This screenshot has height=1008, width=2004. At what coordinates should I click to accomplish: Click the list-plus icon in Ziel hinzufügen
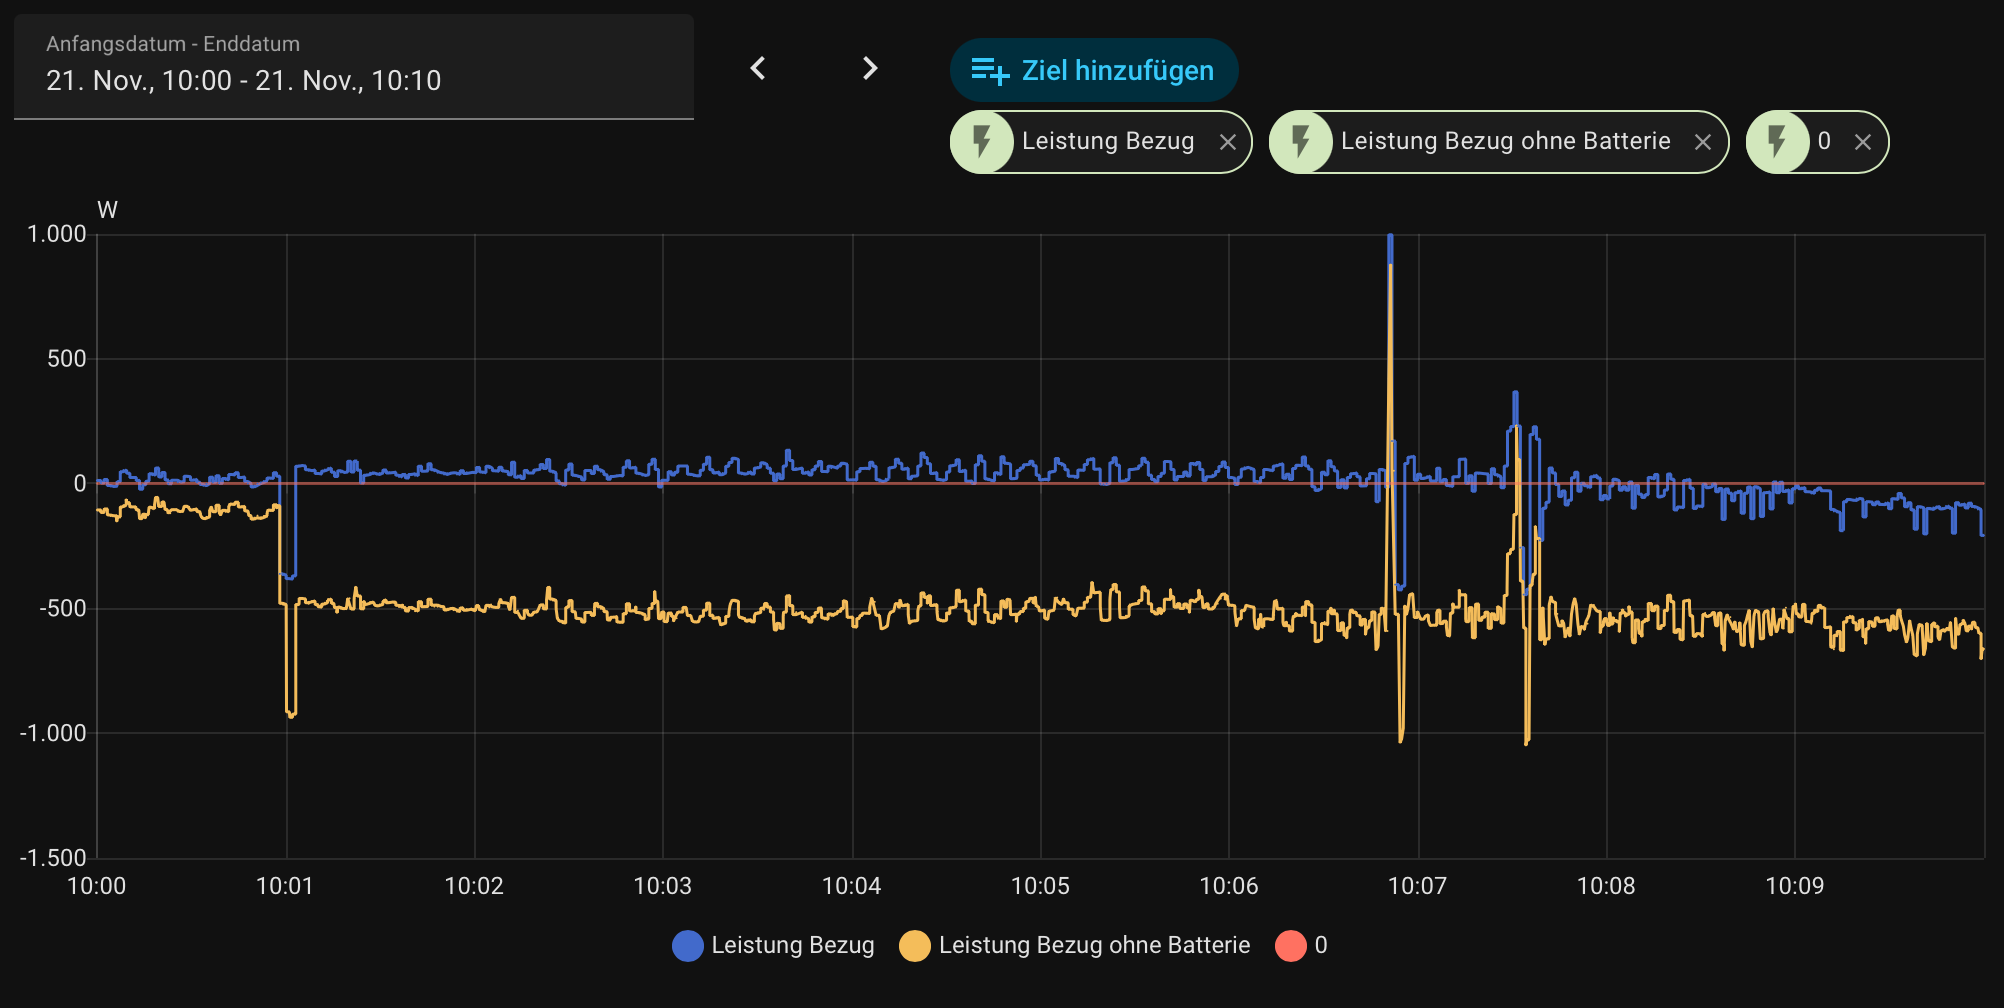pyautogui.click(x=990, y=71)
